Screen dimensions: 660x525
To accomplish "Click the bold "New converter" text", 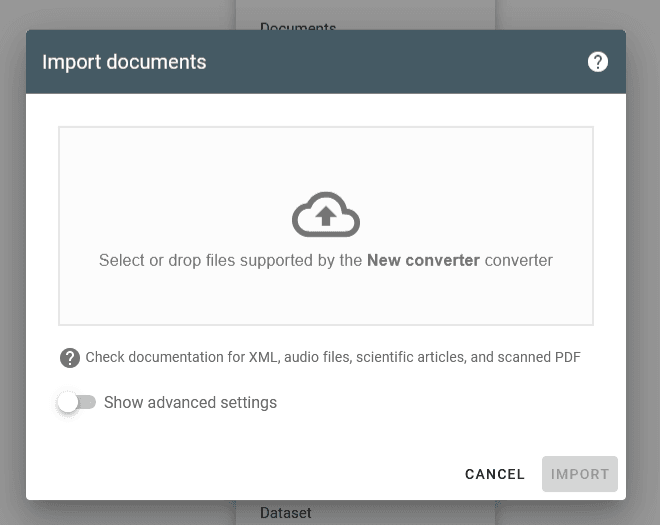I will click(423, 260).
